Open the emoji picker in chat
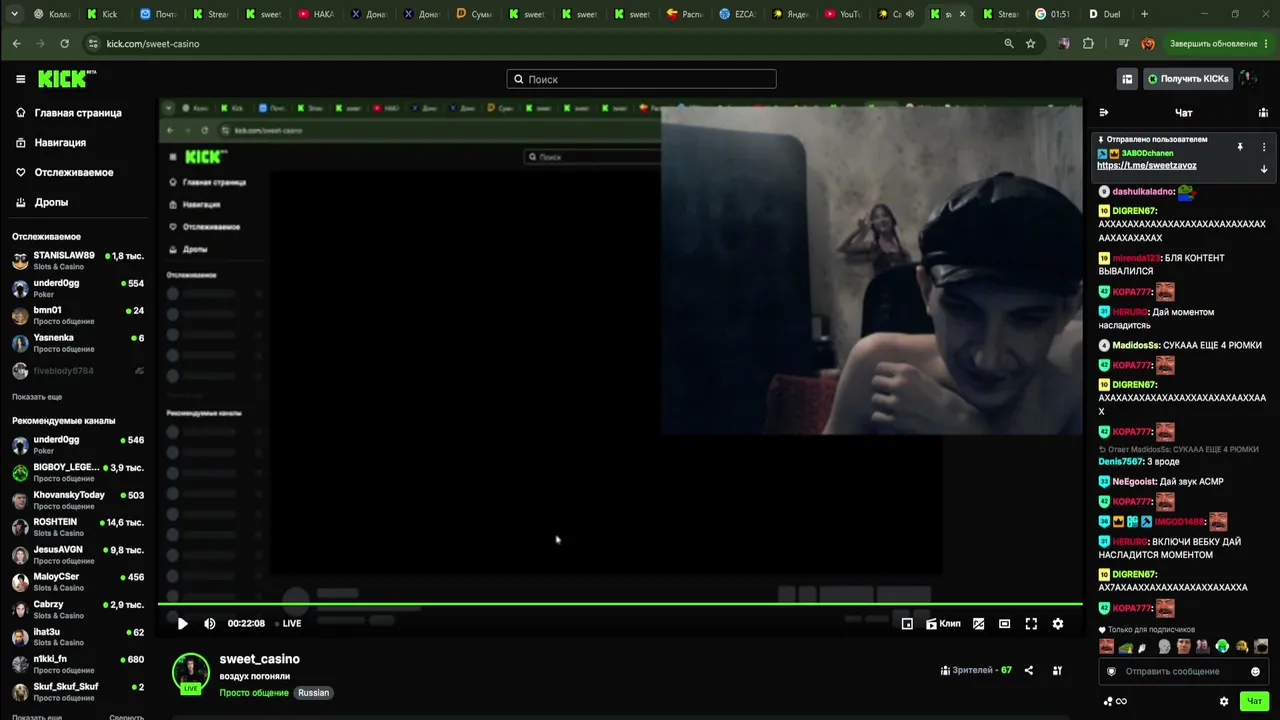This screenshot has height=720, width=1280. (1256, 671)
